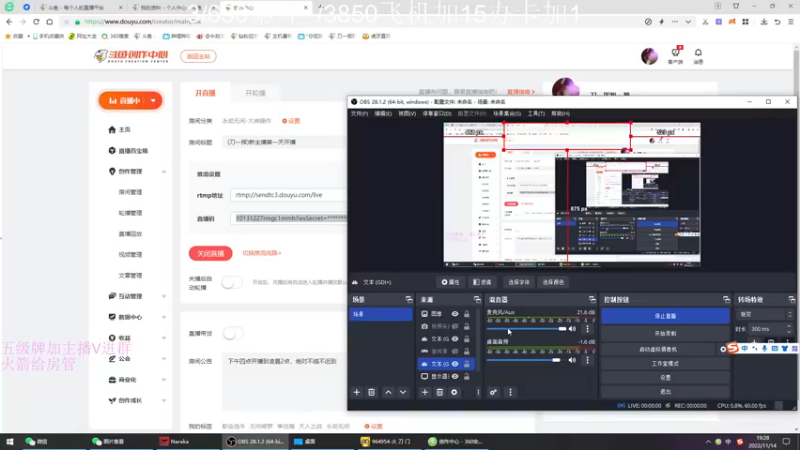This screenshot has height=450, width=800.
Task: Open 文件(F) menu in OBS
Action: pyautogui.click(x=359, y=114)
